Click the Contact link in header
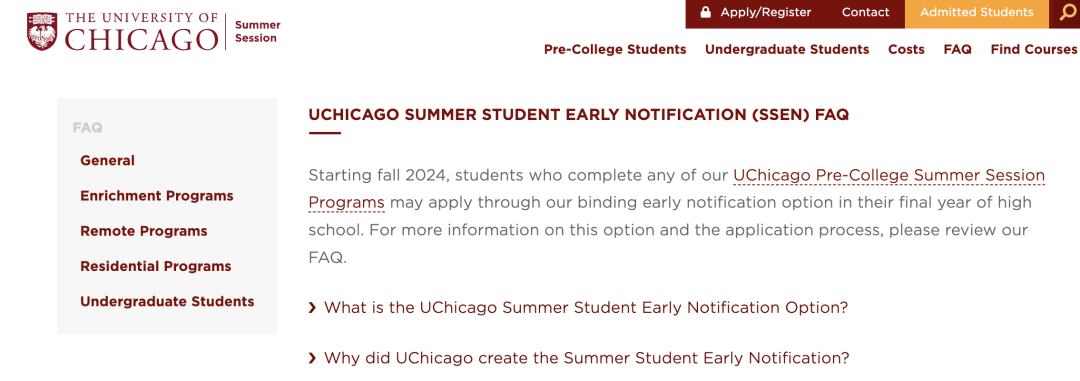The width and height of the screenshot is (1080, 381). coord(866,12)
